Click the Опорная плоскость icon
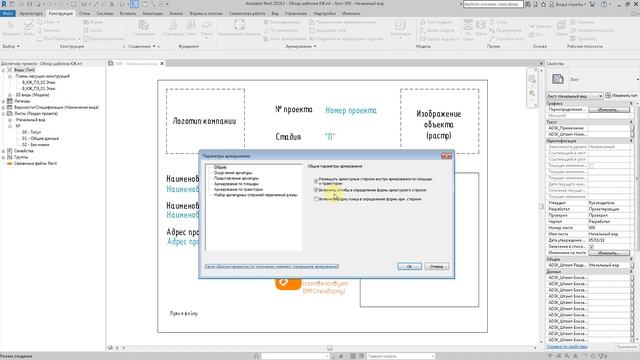The height and width of the screenshot is (360, 640). pyautogui.click(x=573, y=30)
